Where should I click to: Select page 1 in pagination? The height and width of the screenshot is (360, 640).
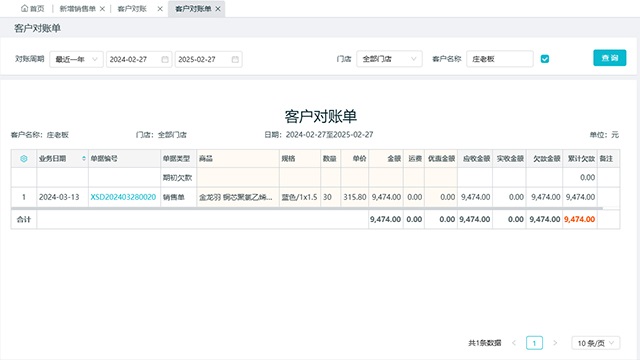[534, 343]
